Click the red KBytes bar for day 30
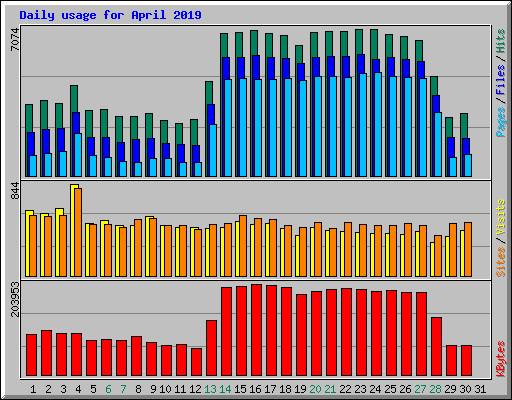The height and width of the screenshot is (400, 512). [466, 361]
